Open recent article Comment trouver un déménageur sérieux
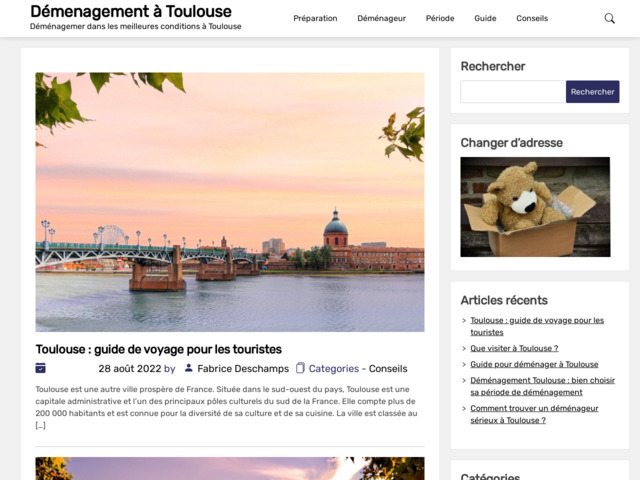This screenshot has width=640, height=480. [534, 414]
